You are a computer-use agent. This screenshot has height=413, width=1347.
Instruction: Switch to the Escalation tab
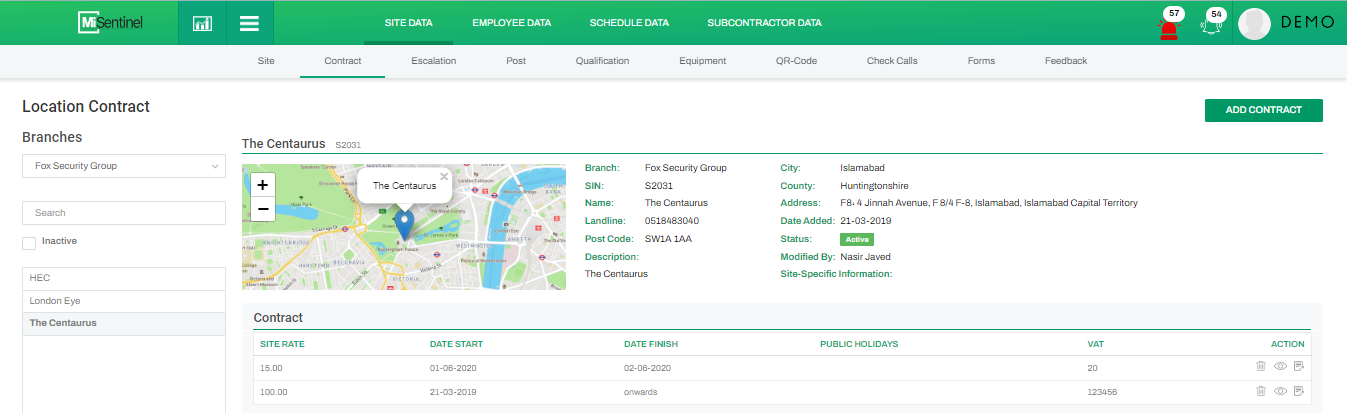(x=433, y=61)
